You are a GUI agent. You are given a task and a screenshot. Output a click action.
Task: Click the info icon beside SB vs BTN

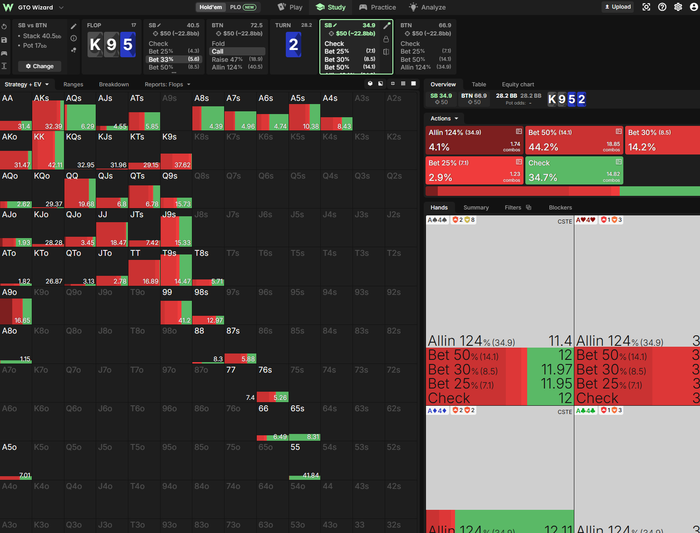coord(74,38)
